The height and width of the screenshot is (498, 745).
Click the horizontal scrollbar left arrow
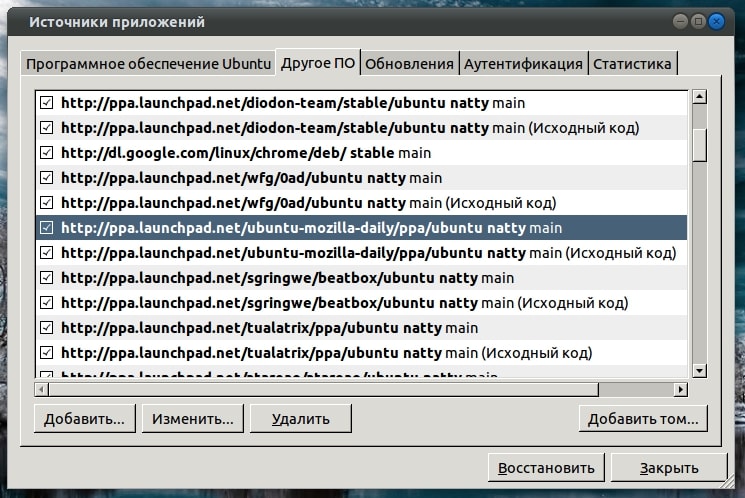point(41,390)
